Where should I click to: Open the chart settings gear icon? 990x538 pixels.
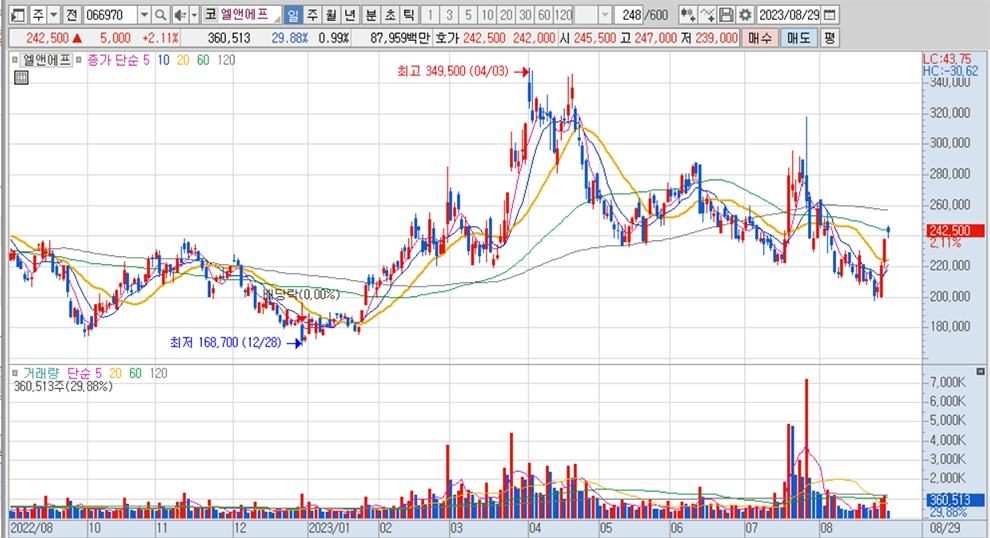pos(744,15)
